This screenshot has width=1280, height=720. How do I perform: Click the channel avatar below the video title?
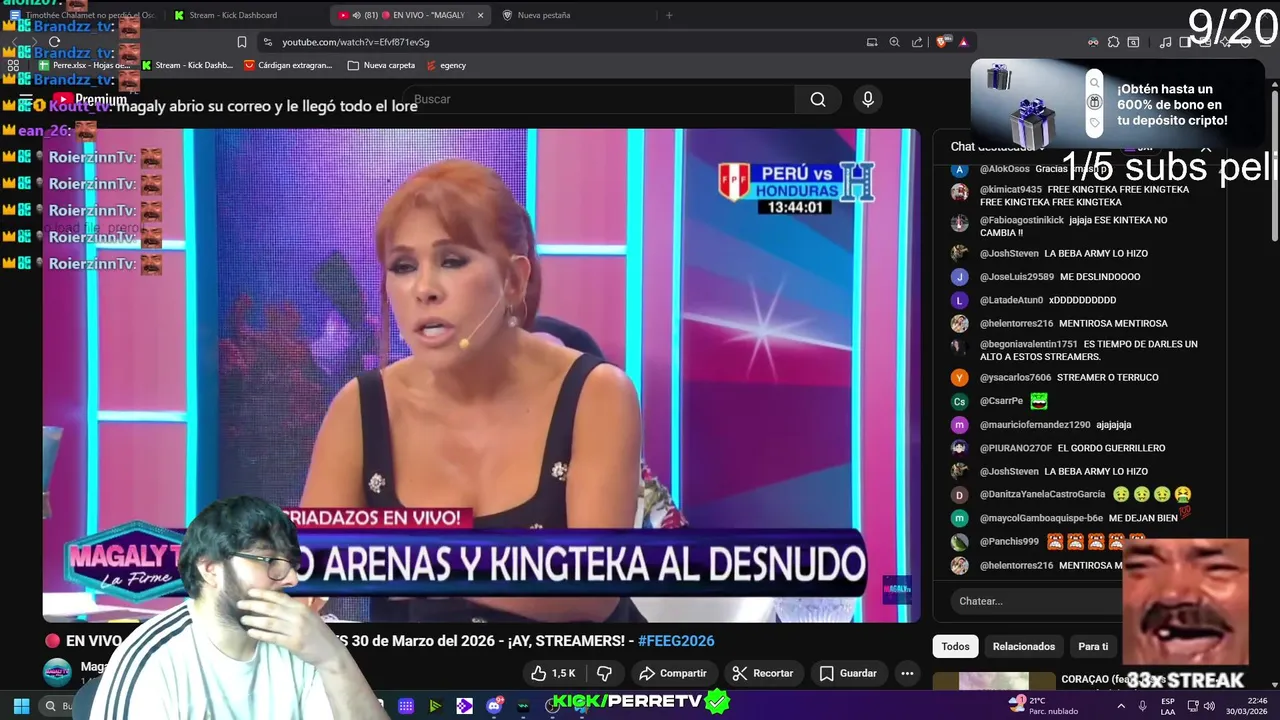click(x=57, y=672)
